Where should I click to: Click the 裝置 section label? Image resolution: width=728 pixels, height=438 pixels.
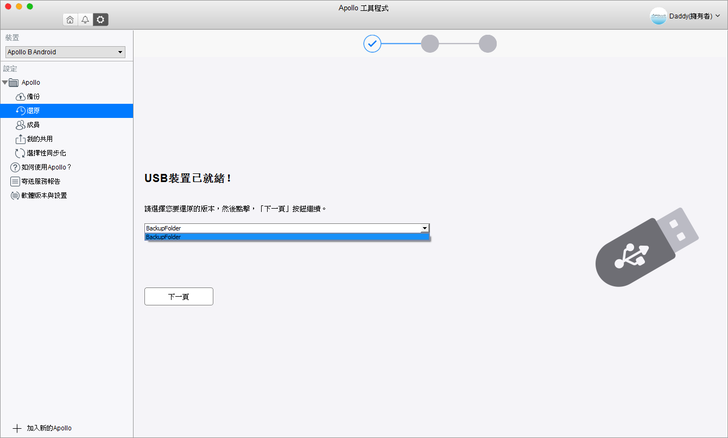coord(12,38)
